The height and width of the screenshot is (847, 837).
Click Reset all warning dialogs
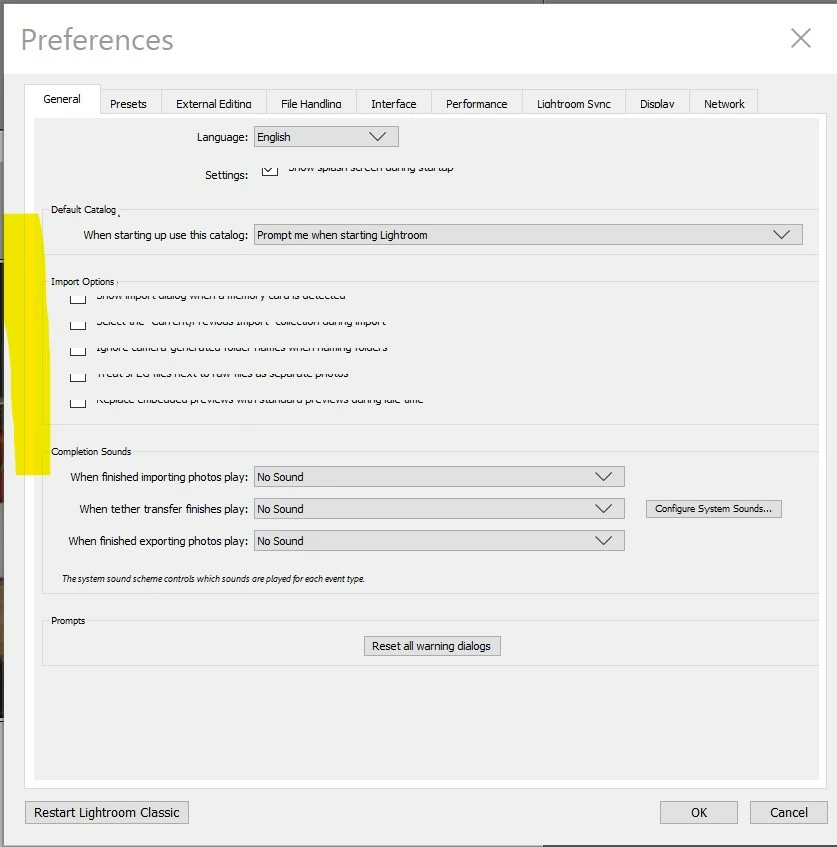(432, 646)
